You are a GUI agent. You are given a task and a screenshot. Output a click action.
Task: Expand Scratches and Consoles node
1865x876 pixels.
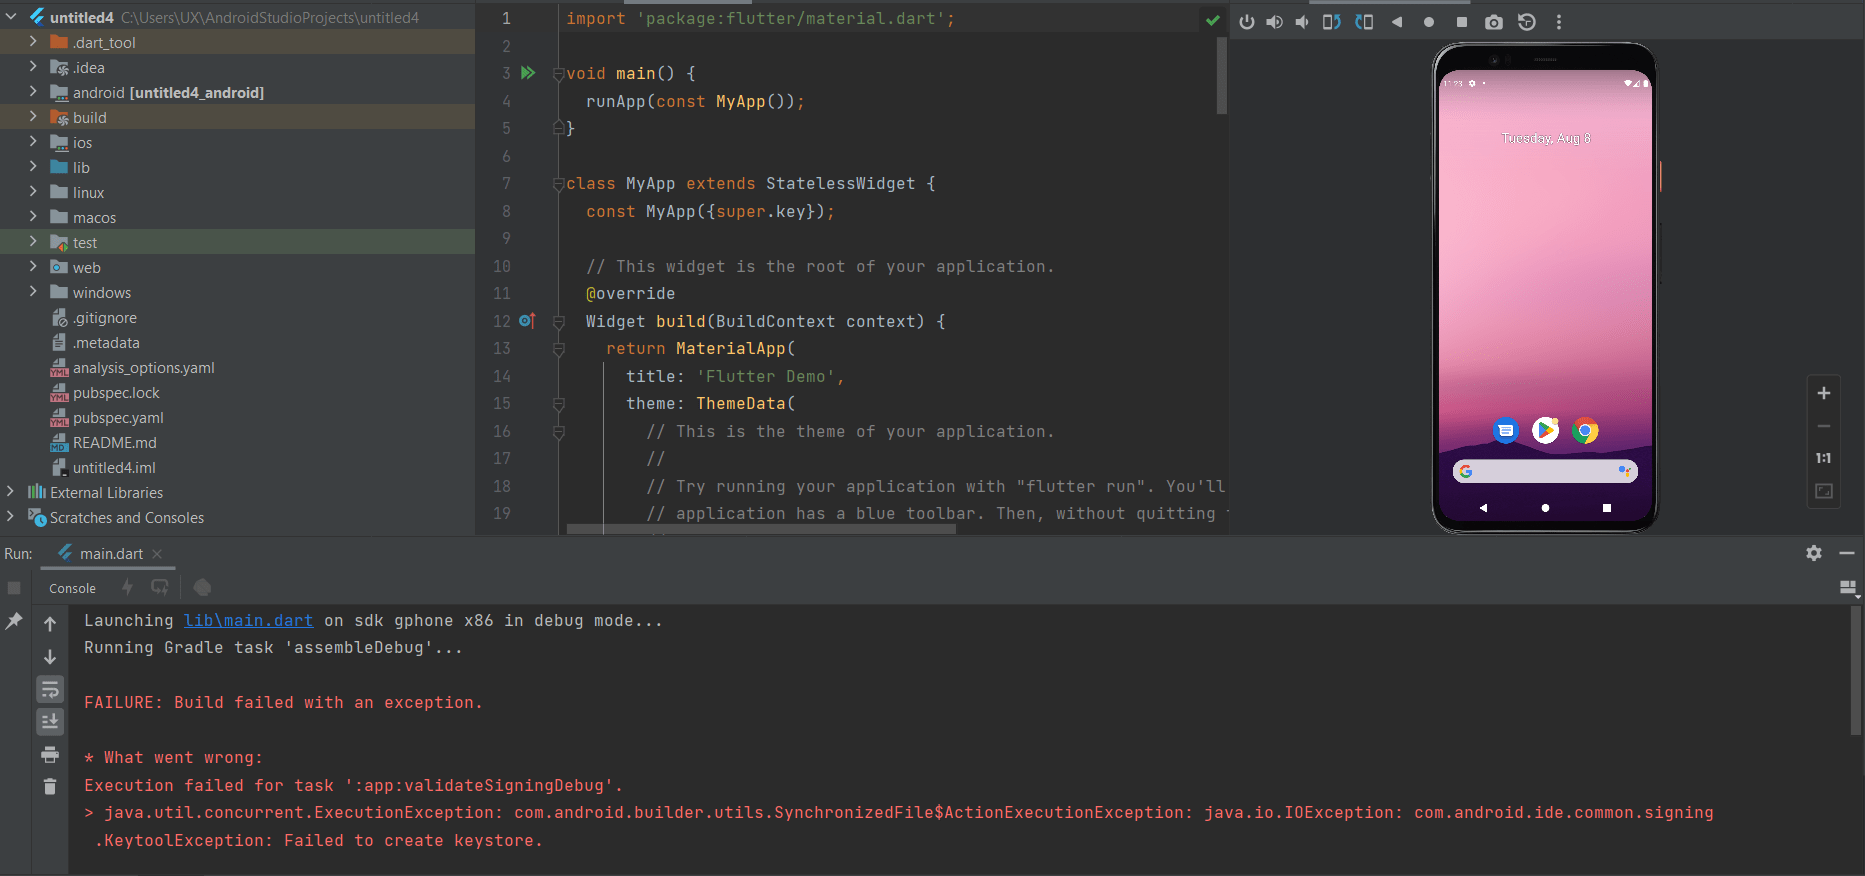click(11, 517)
